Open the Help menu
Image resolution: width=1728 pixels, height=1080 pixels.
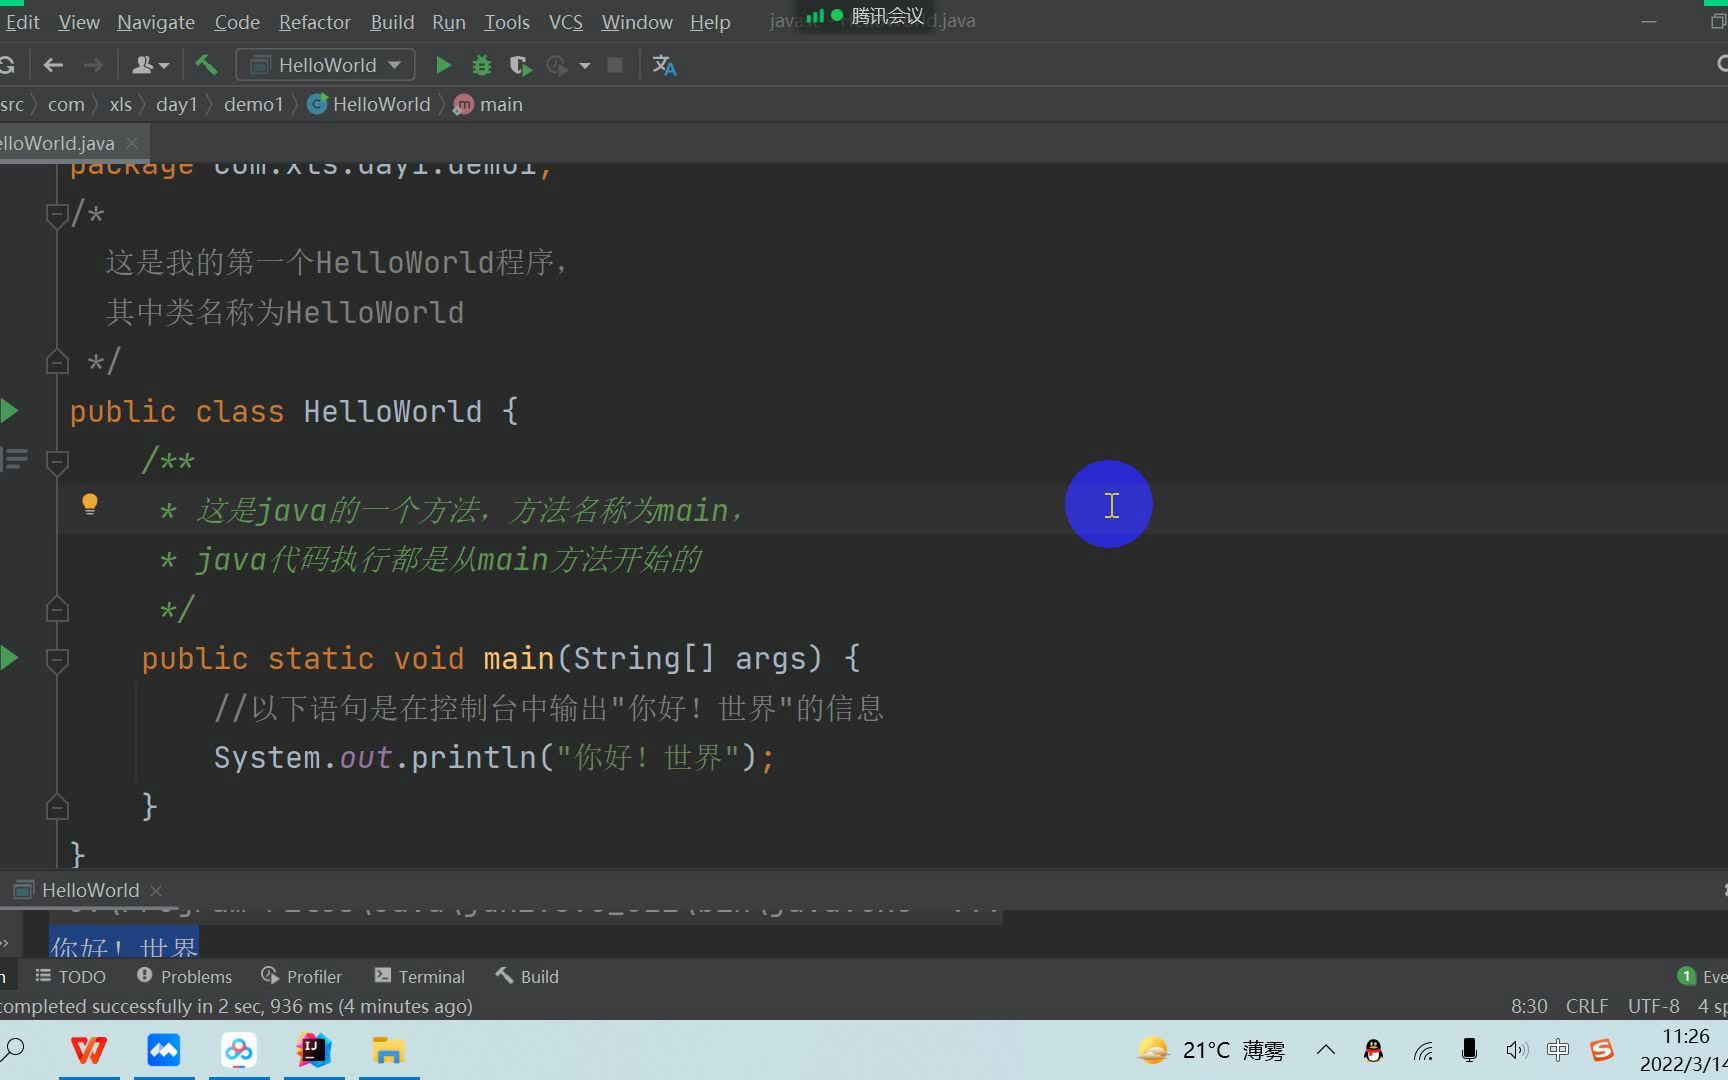point(710,22)
